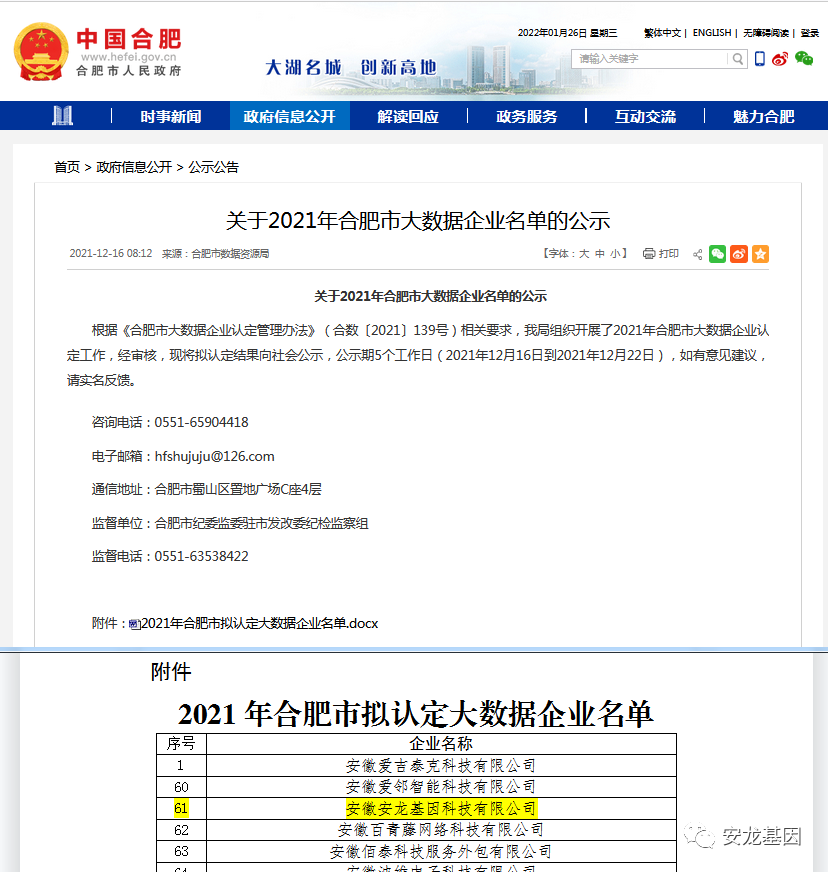The image size is (828, 872).
Task: Open the 时事新闻 navigation tab
Action: pyautogui.click(x=171, y=116)
